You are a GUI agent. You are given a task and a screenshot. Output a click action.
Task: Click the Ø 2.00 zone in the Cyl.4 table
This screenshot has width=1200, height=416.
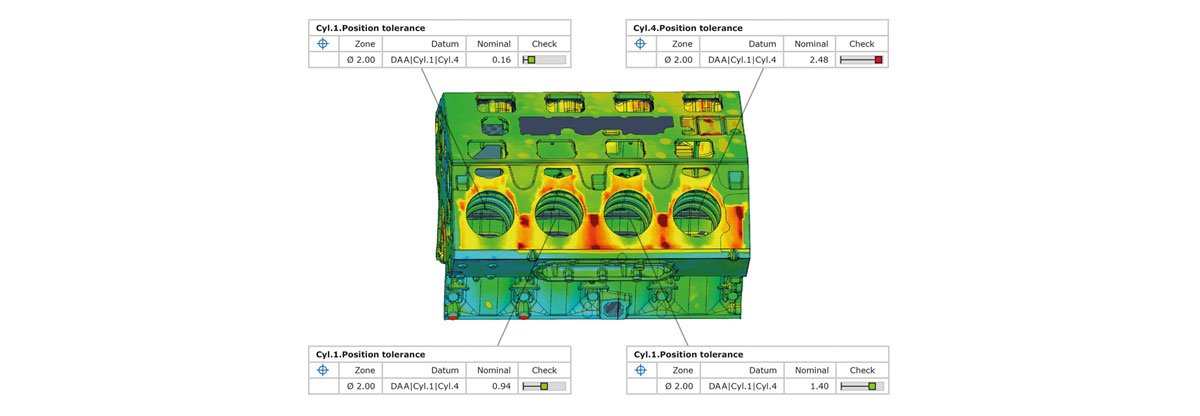pos(680,60)
